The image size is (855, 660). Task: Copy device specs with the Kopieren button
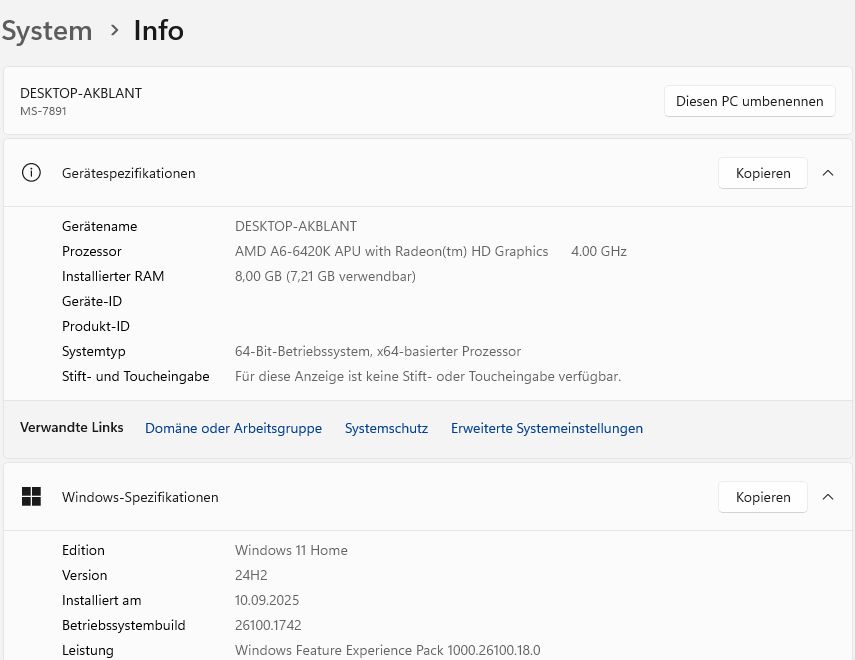762,173
